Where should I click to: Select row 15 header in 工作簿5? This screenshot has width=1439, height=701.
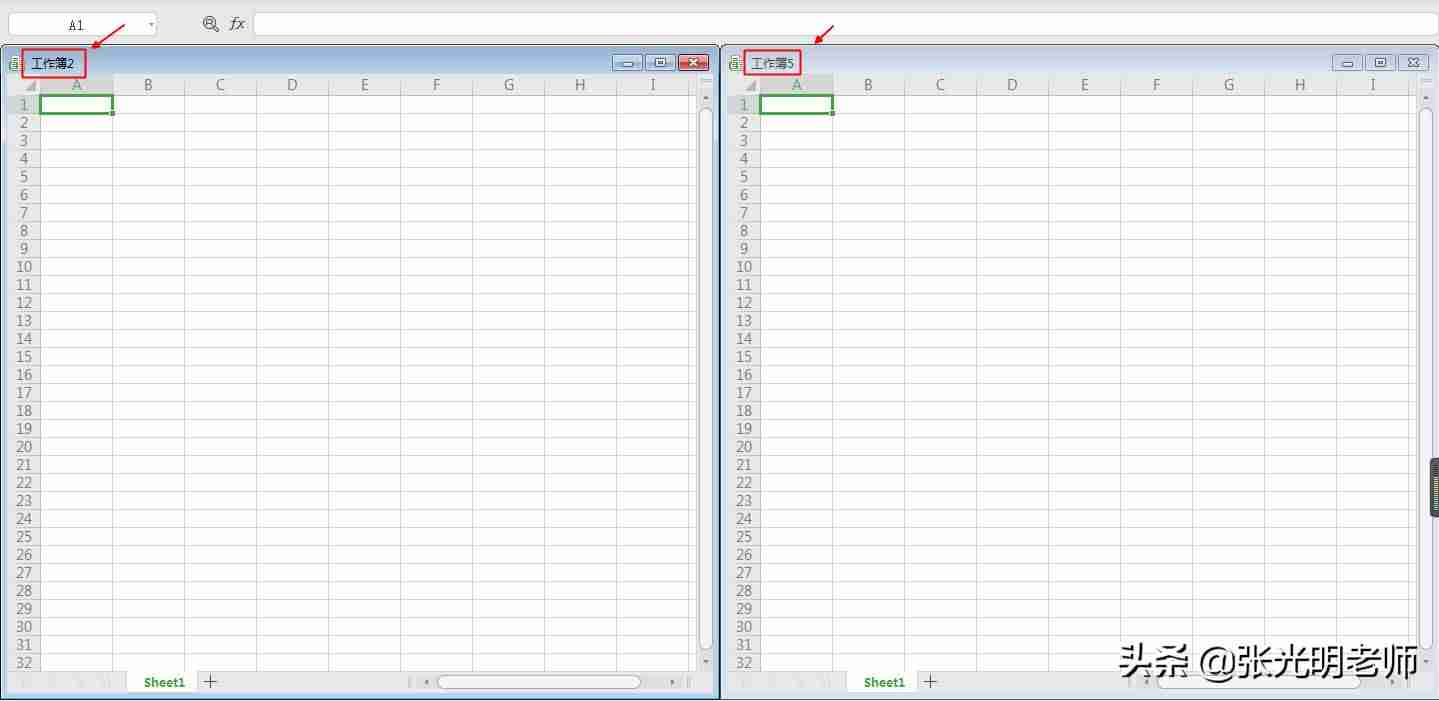click(744, 357)
